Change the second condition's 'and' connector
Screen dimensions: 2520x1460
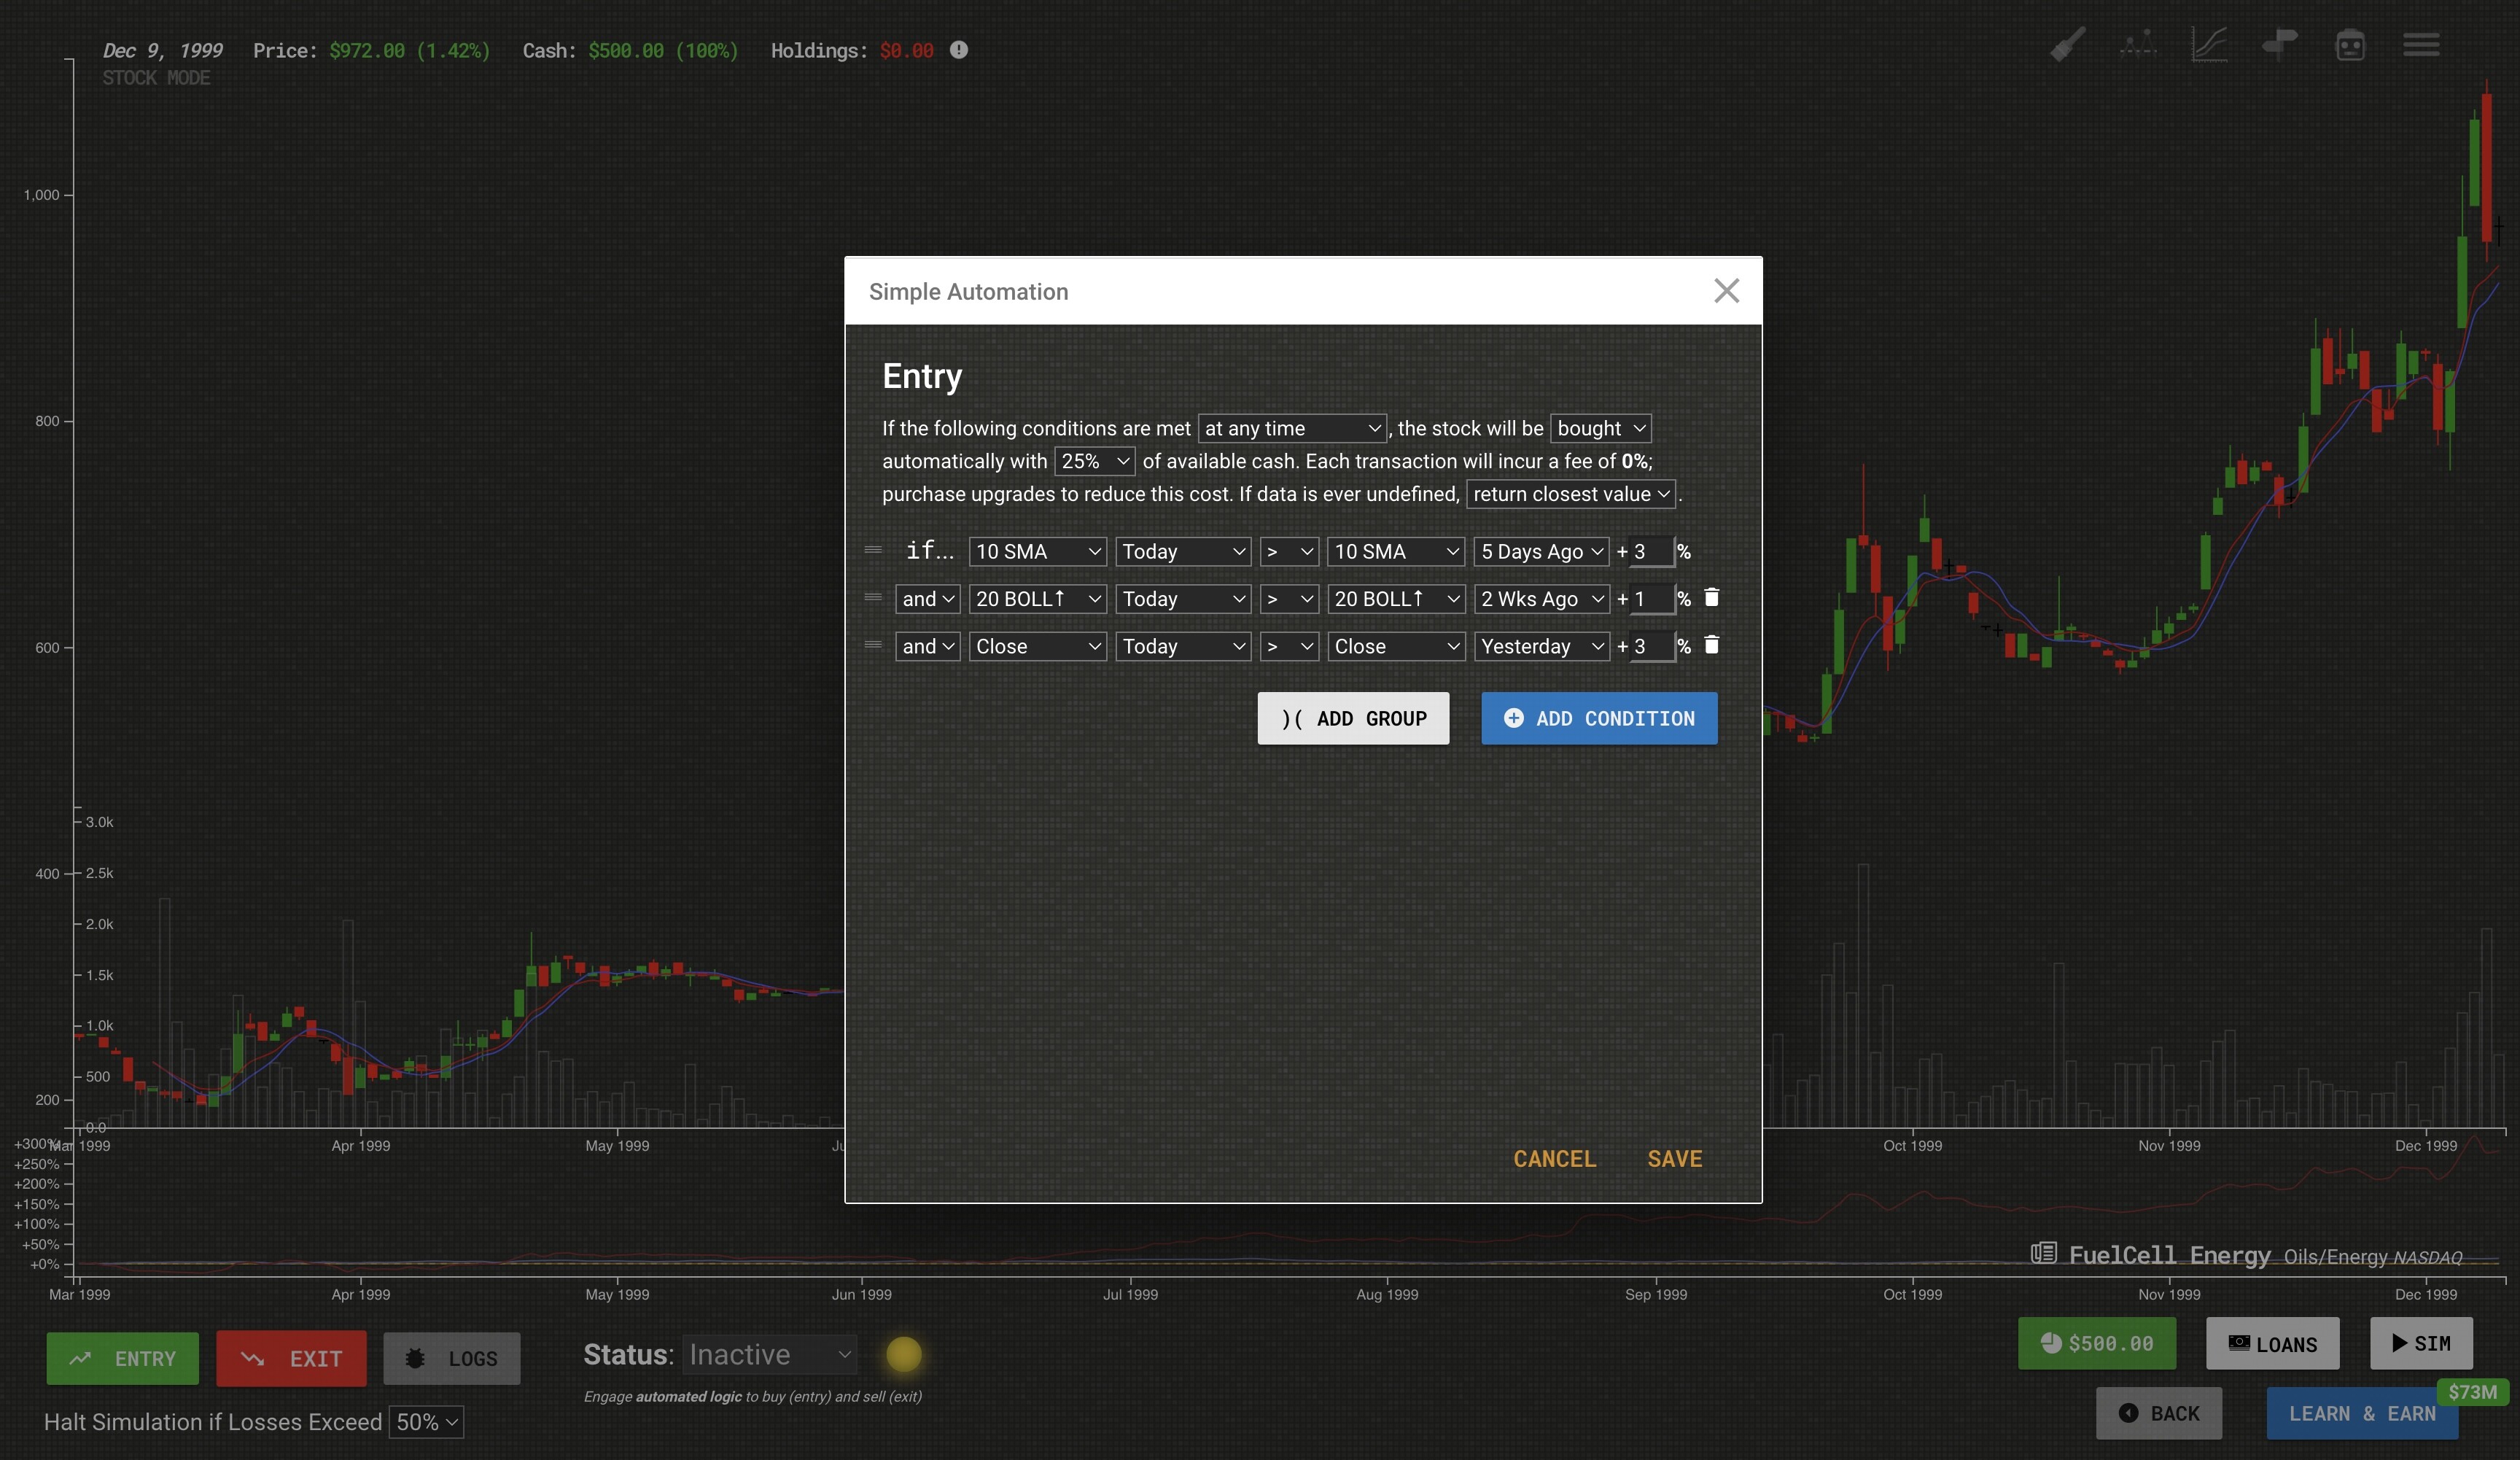click(x=926, y=598)
